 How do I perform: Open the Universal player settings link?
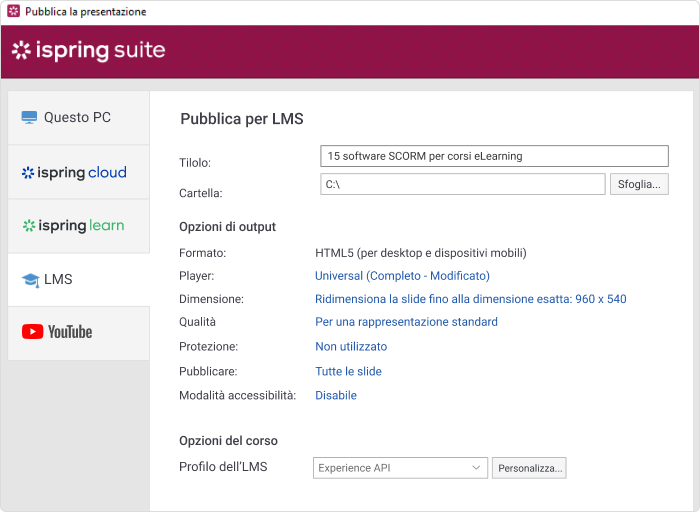click(x=402, y=276)
